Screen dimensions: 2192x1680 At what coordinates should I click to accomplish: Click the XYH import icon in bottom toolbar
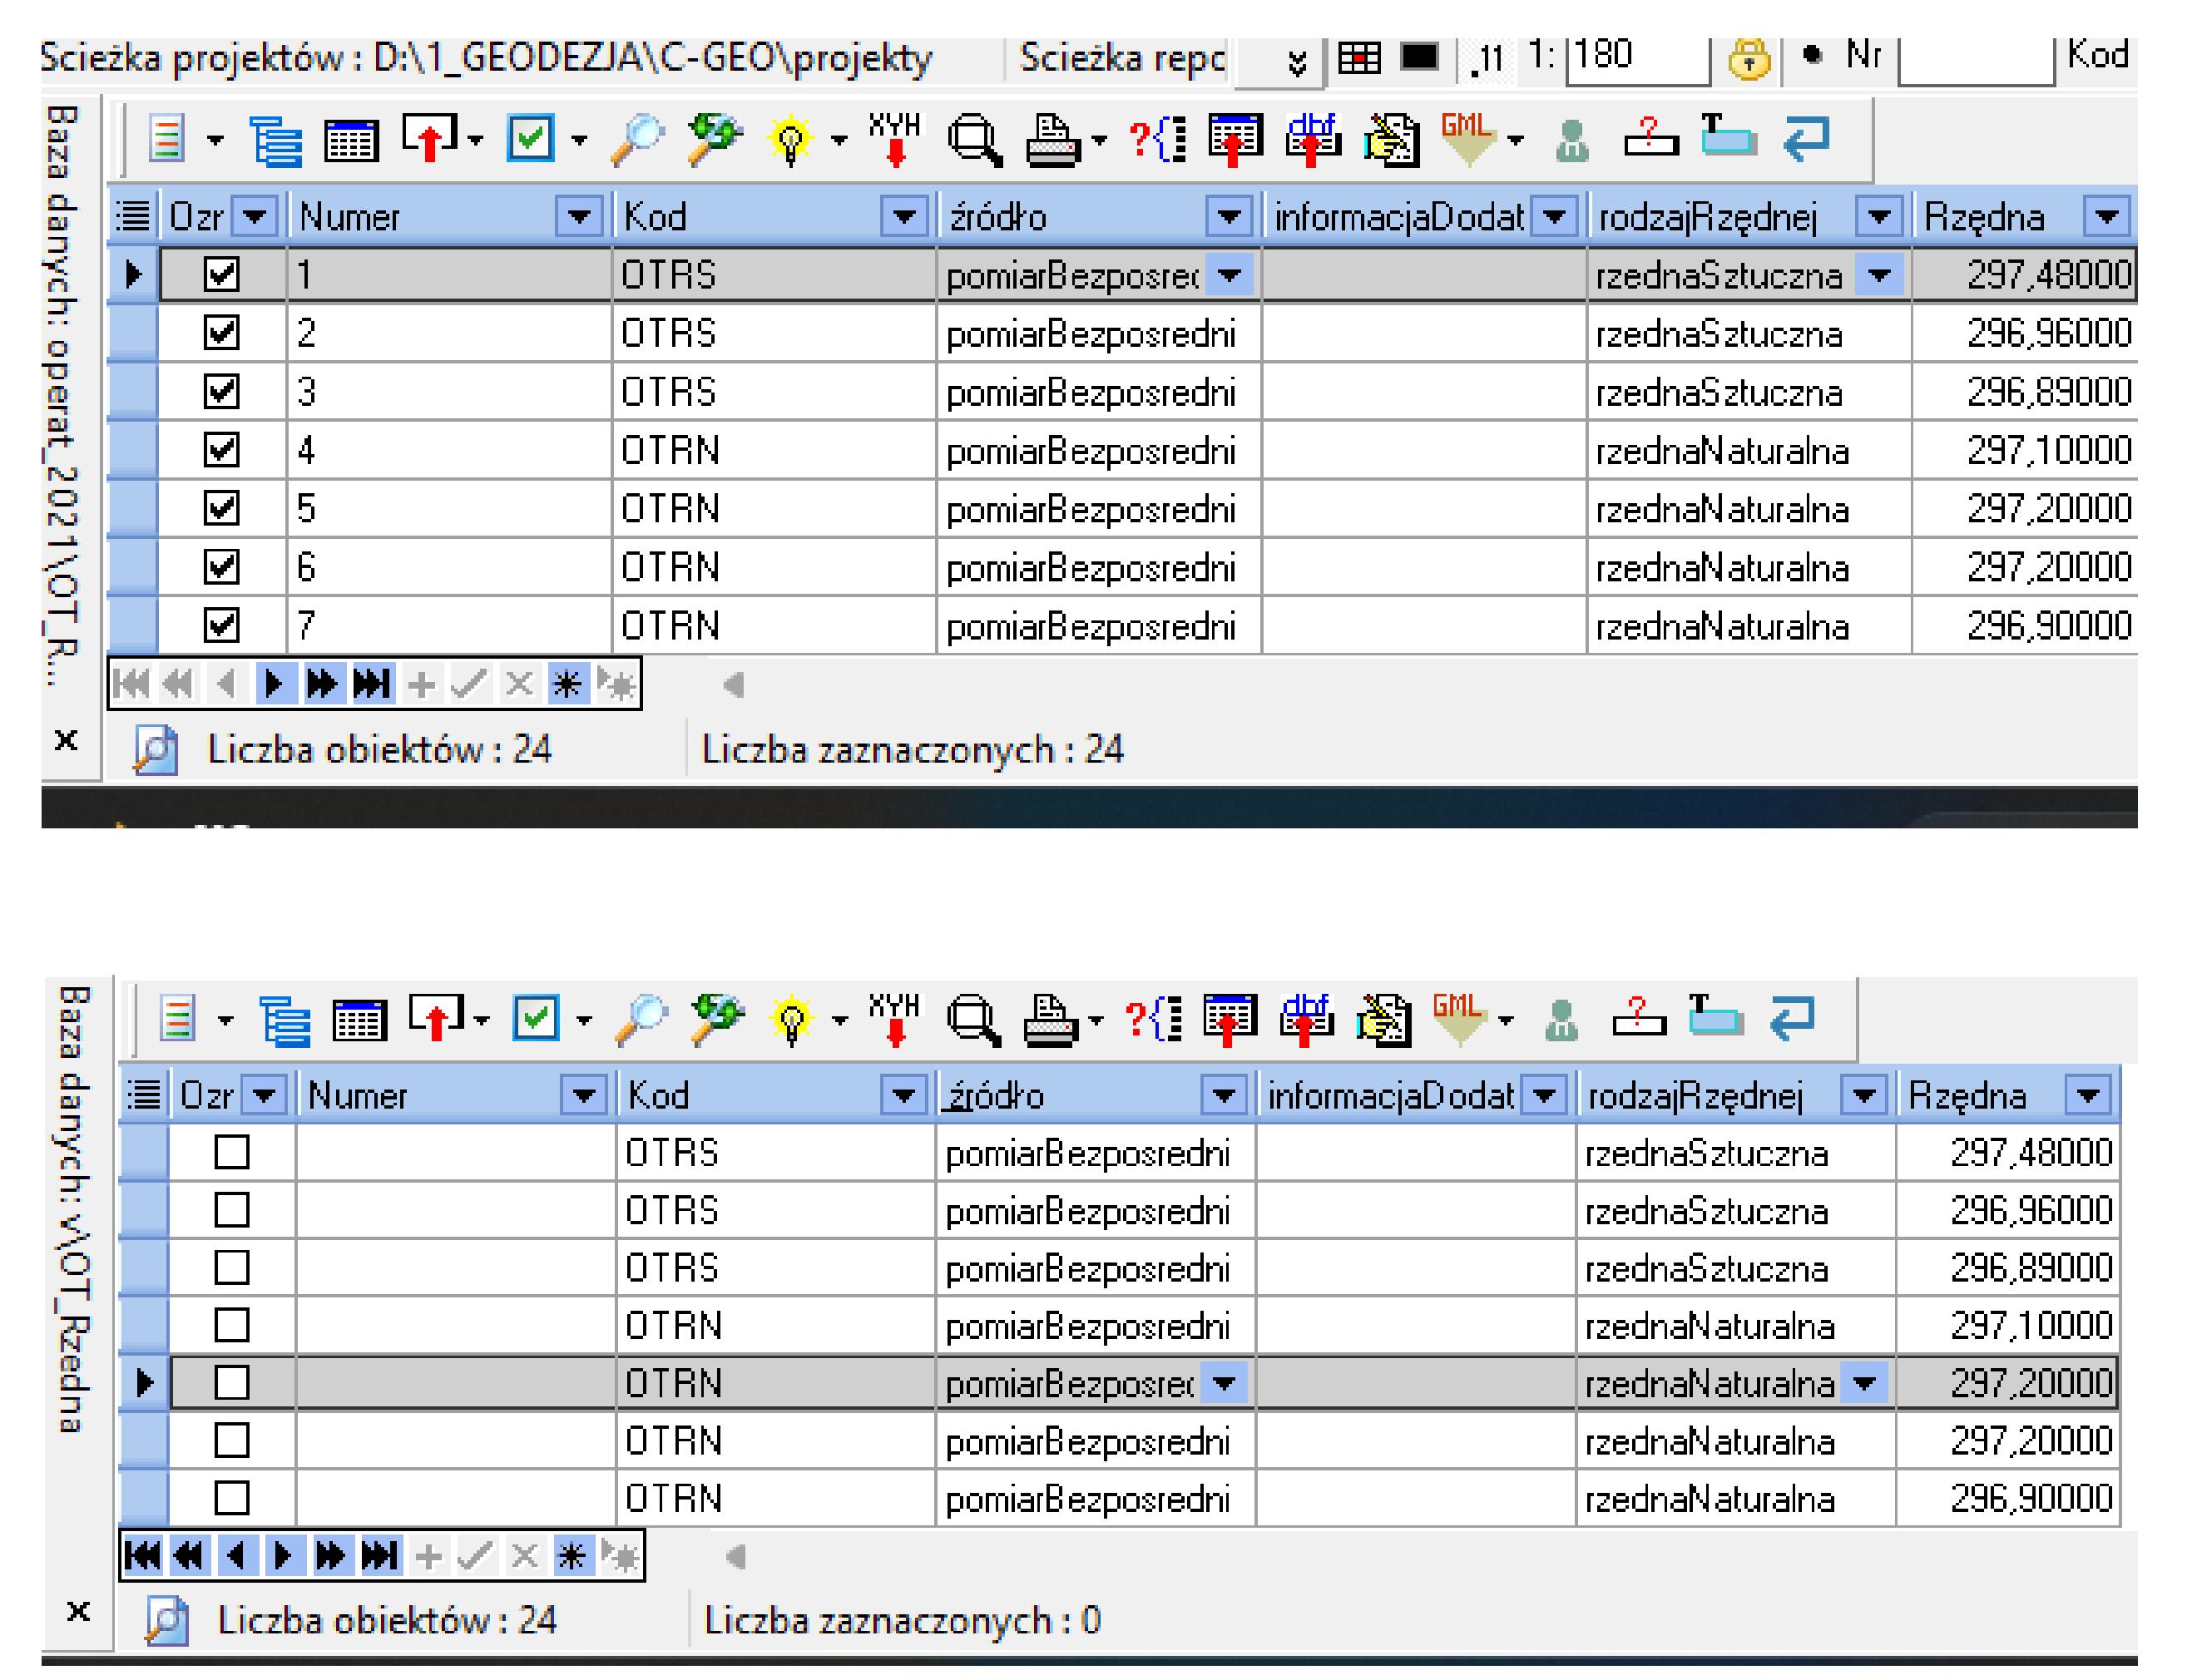point(895,1020)
